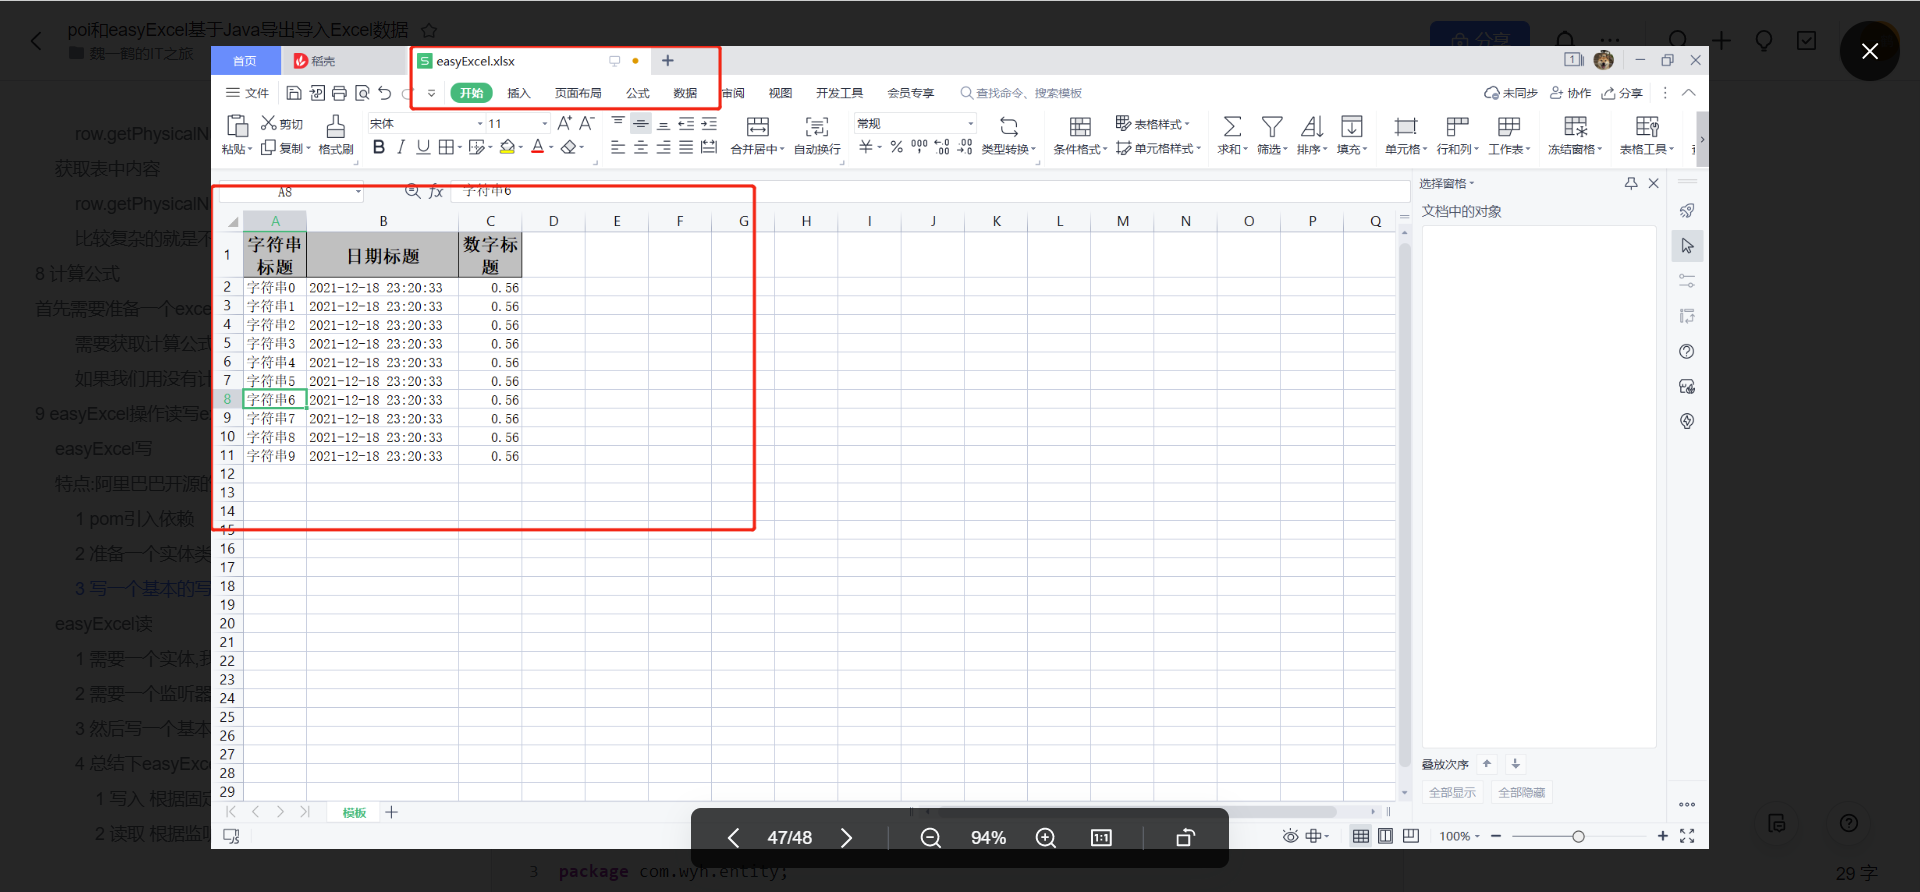Click 全部隐藏 button in selection pane
This screenshot has width=1920, height=892.
pos(1521,792)
